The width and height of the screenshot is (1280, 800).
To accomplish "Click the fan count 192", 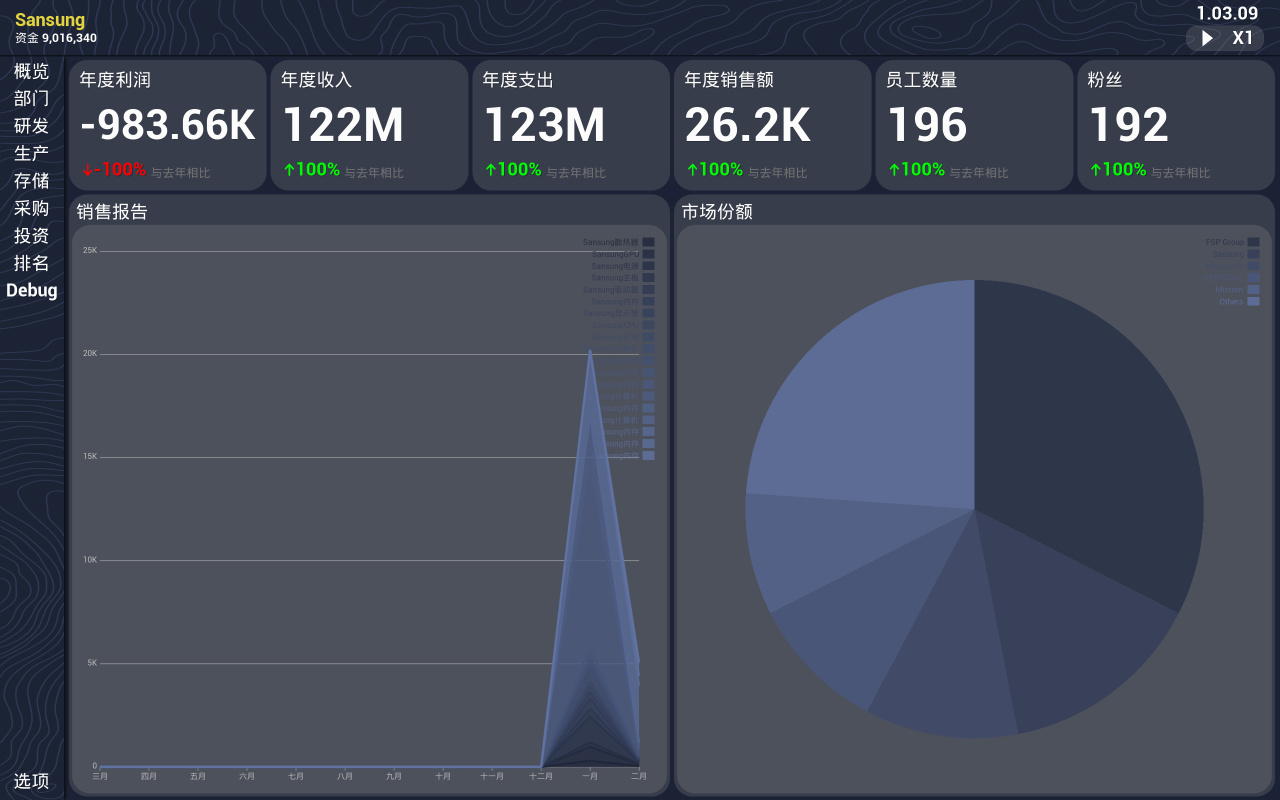I will click(x=1129, y=125).
